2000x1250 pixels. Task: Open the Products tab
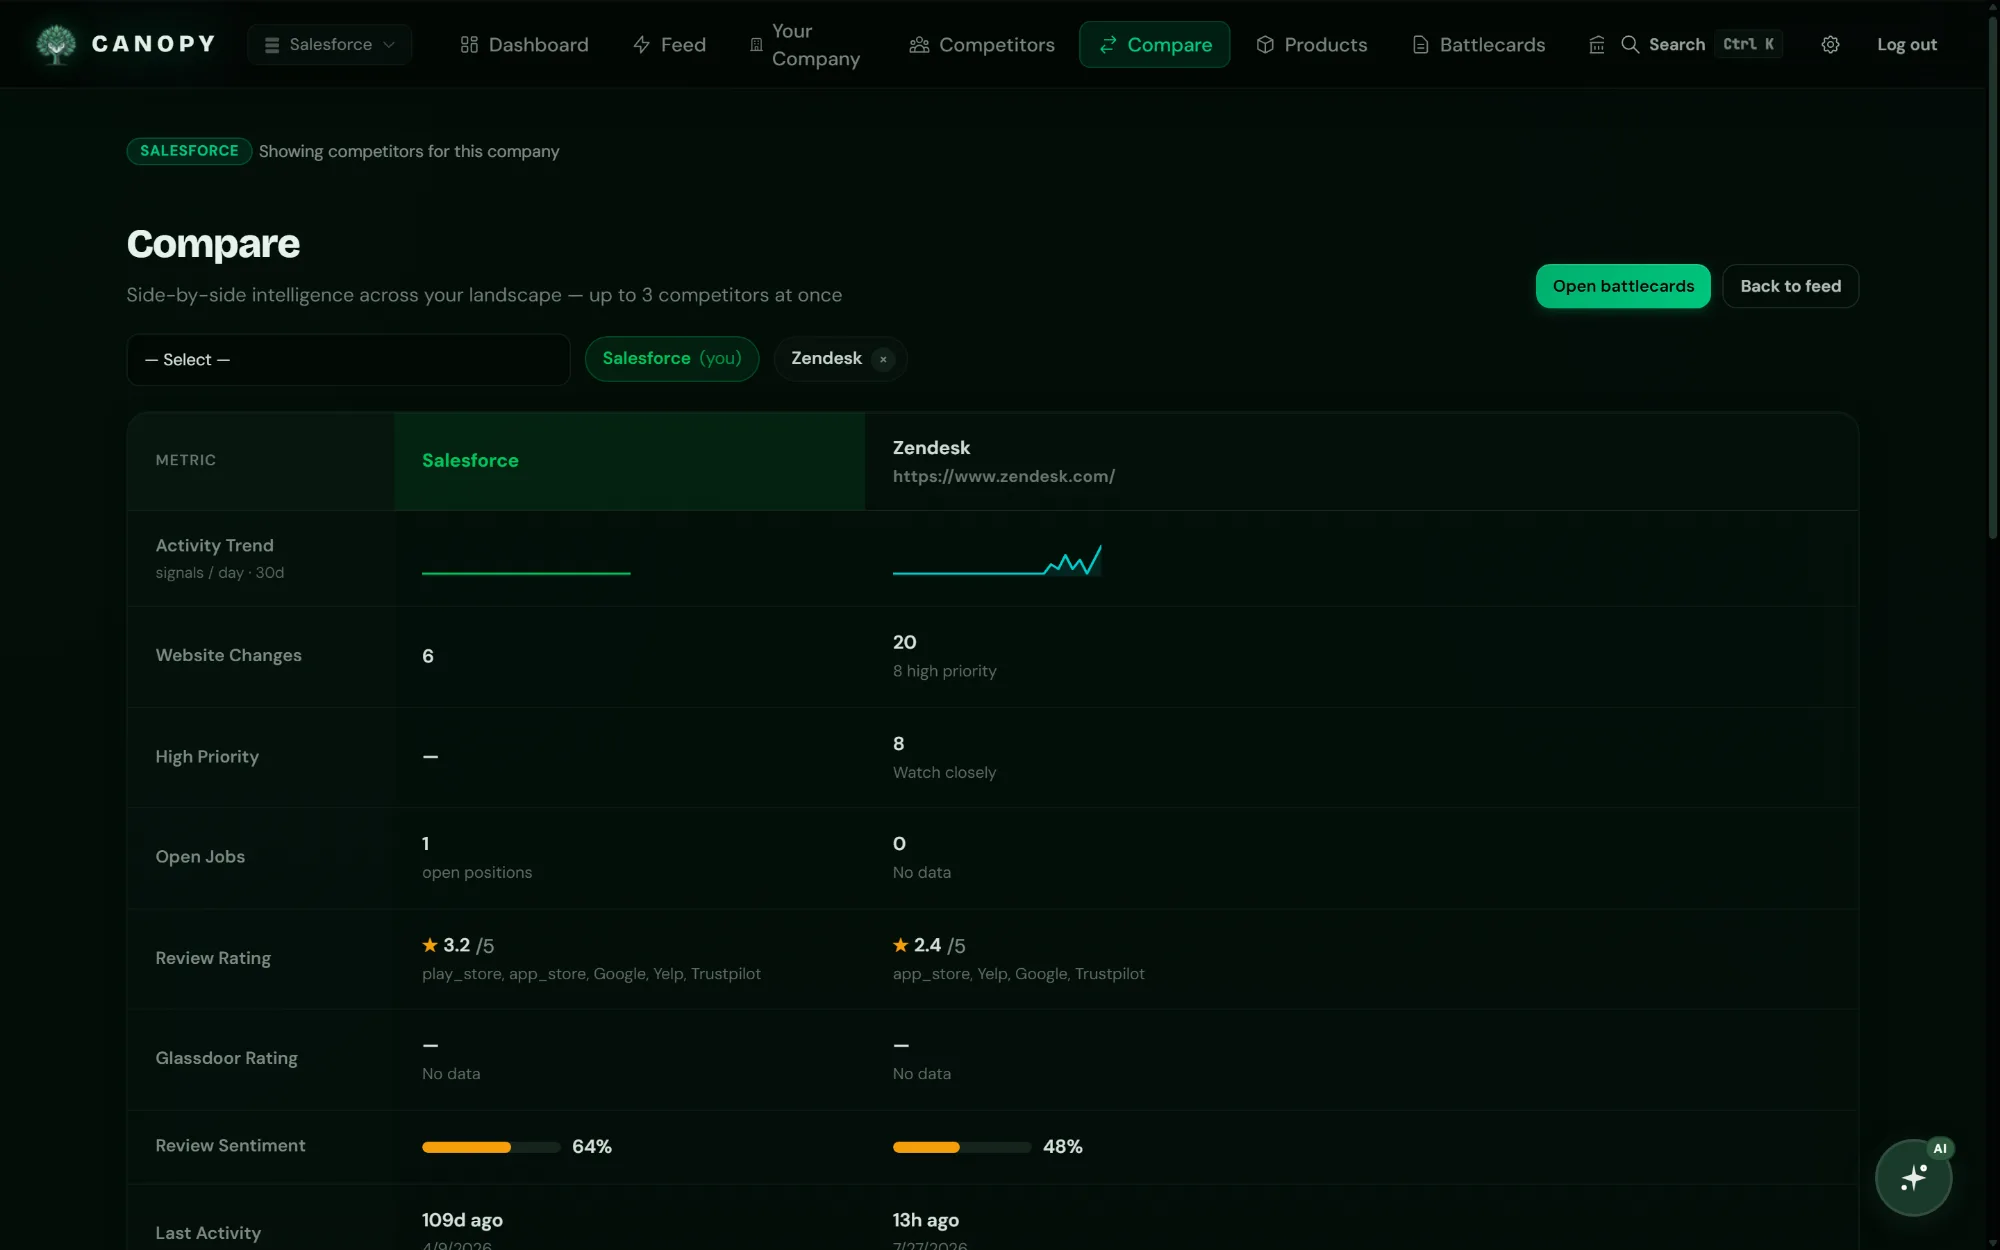[1312, 44]
